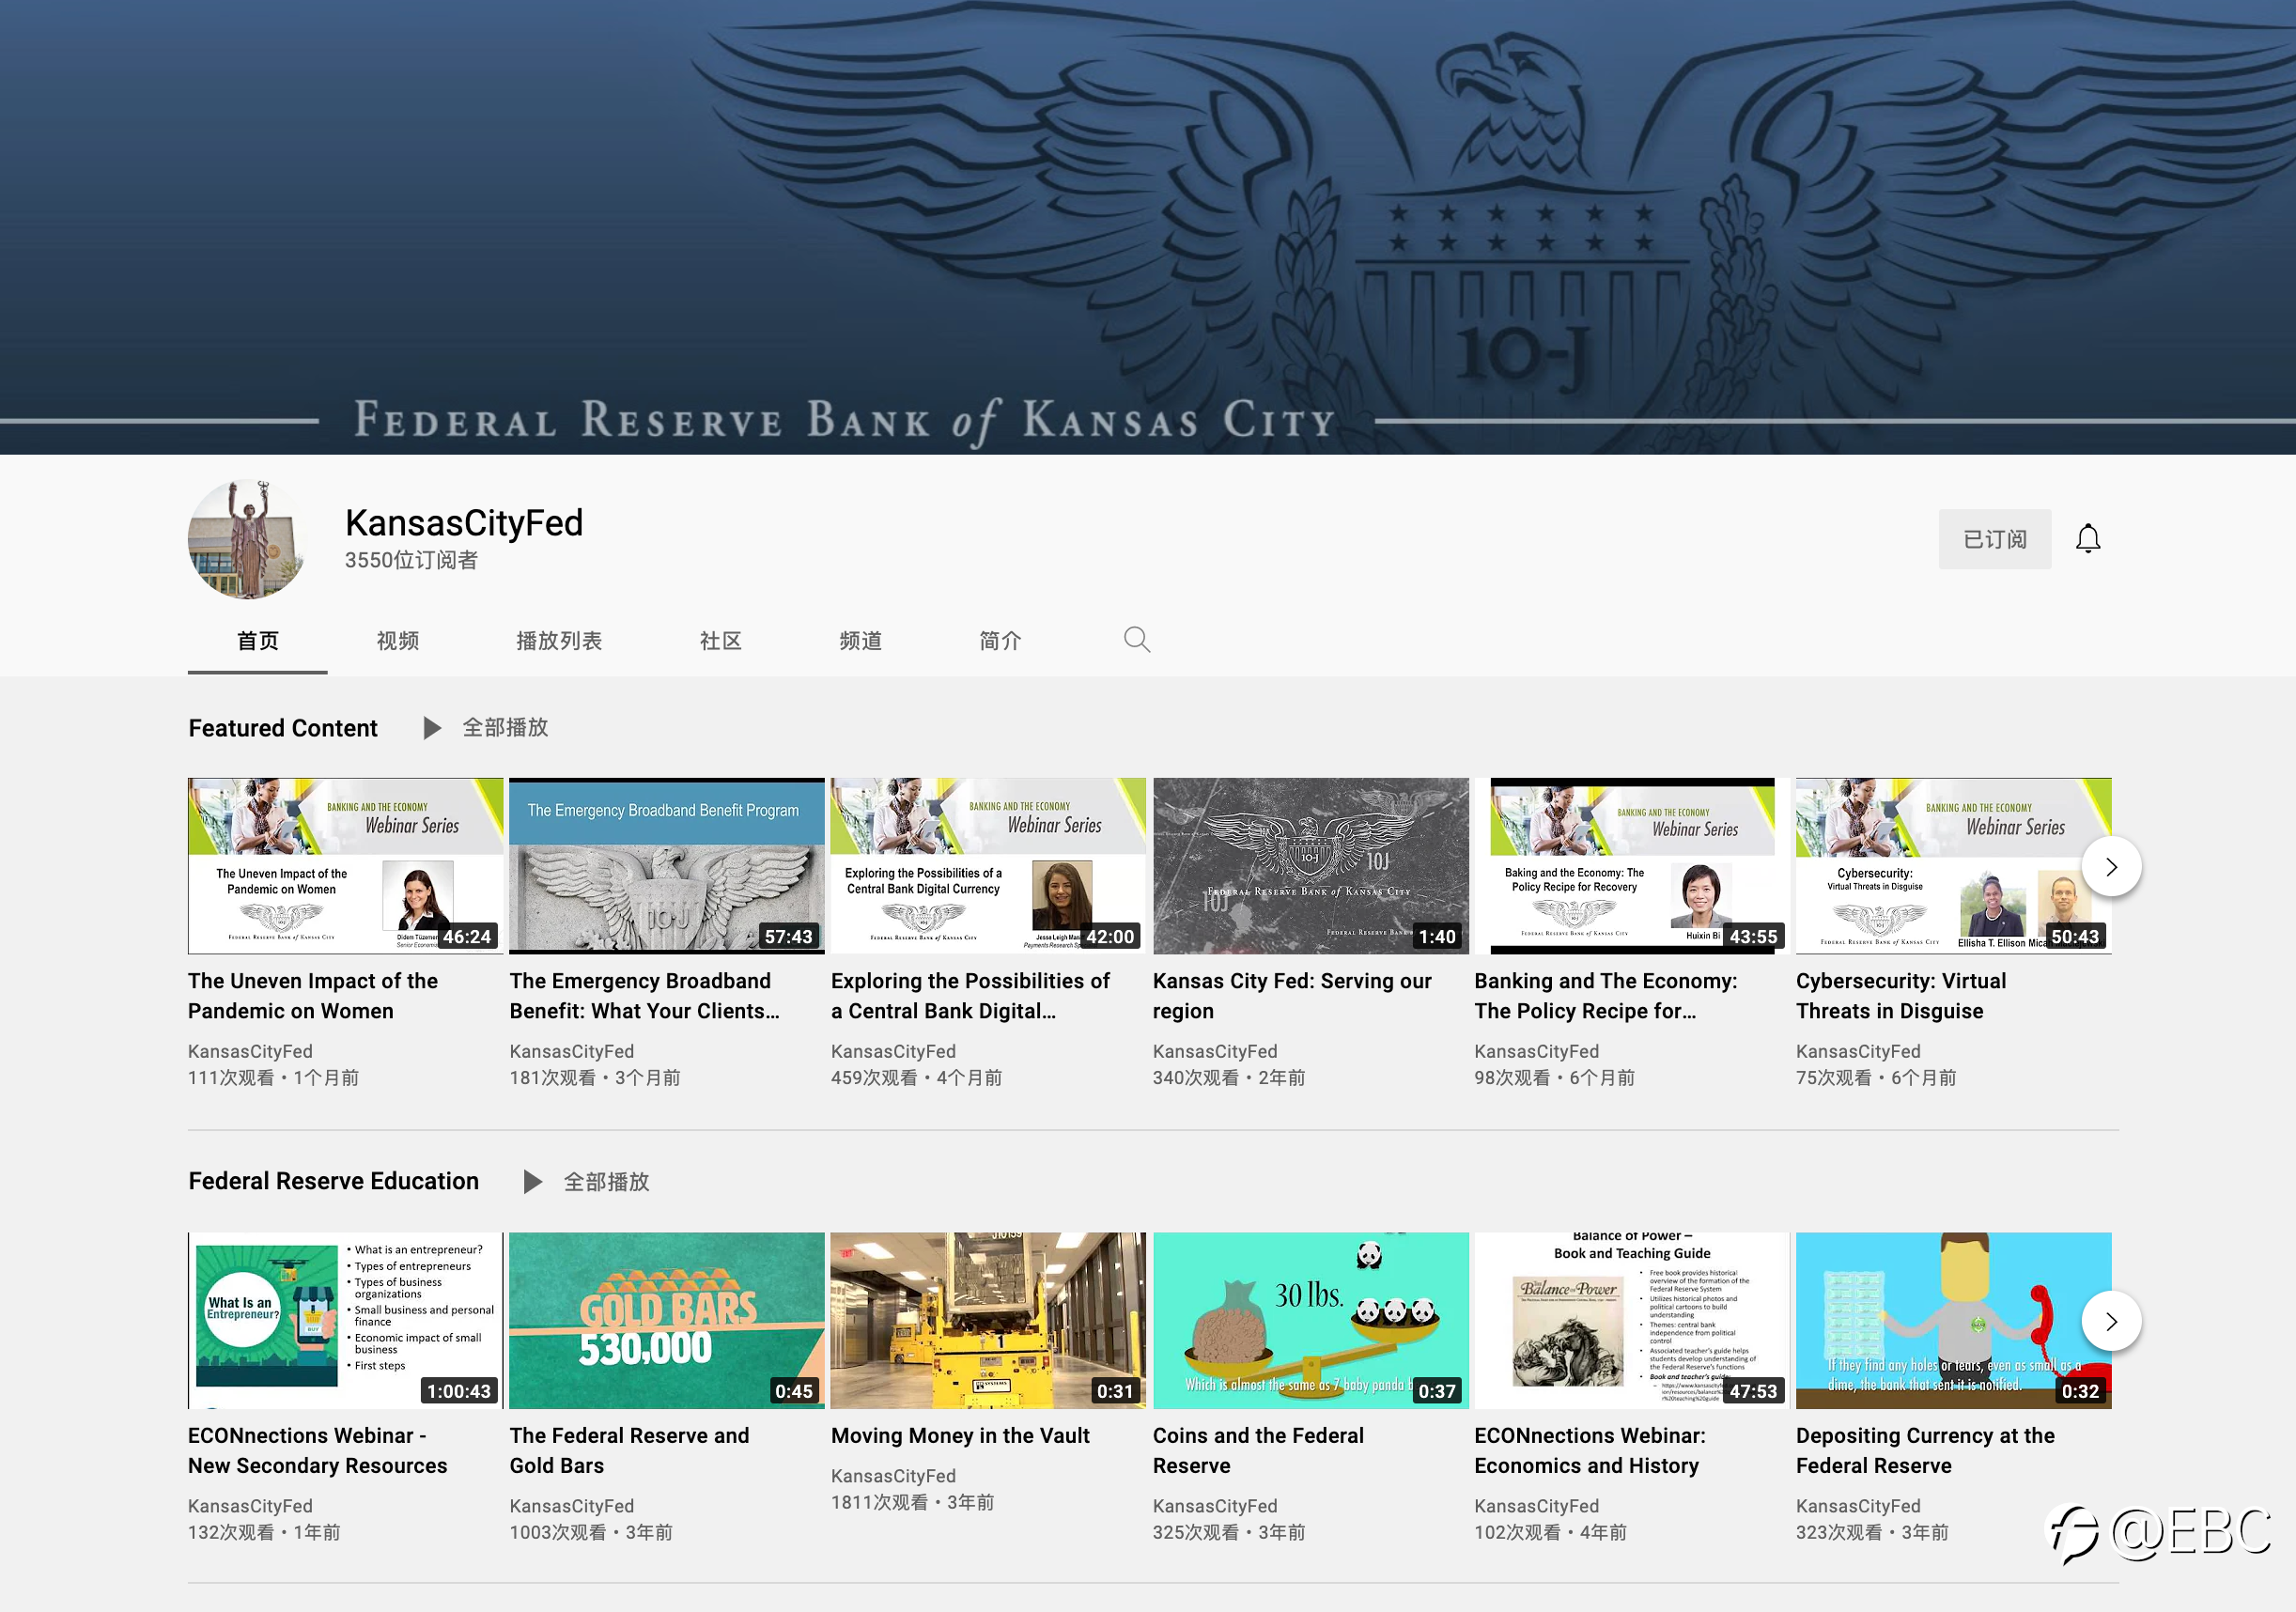Open the 简介 tab
The image size is (2296, 1612).
(1000, 641)
